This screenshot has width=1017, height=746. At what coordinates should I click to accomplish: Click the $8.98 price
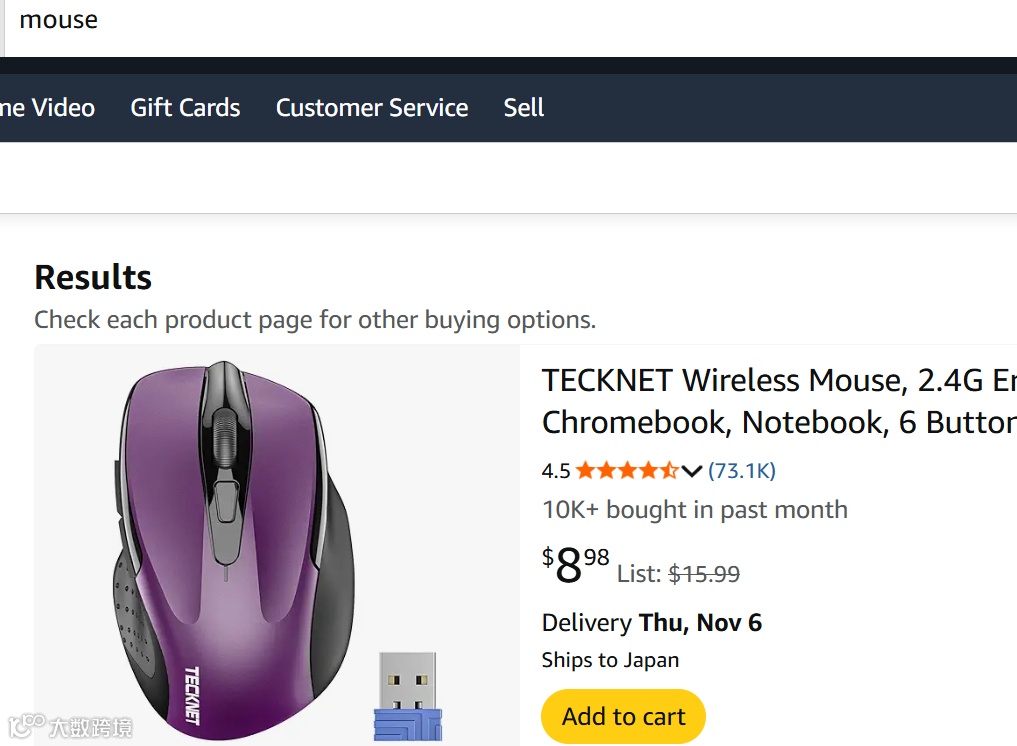click(x=576, y=566)
